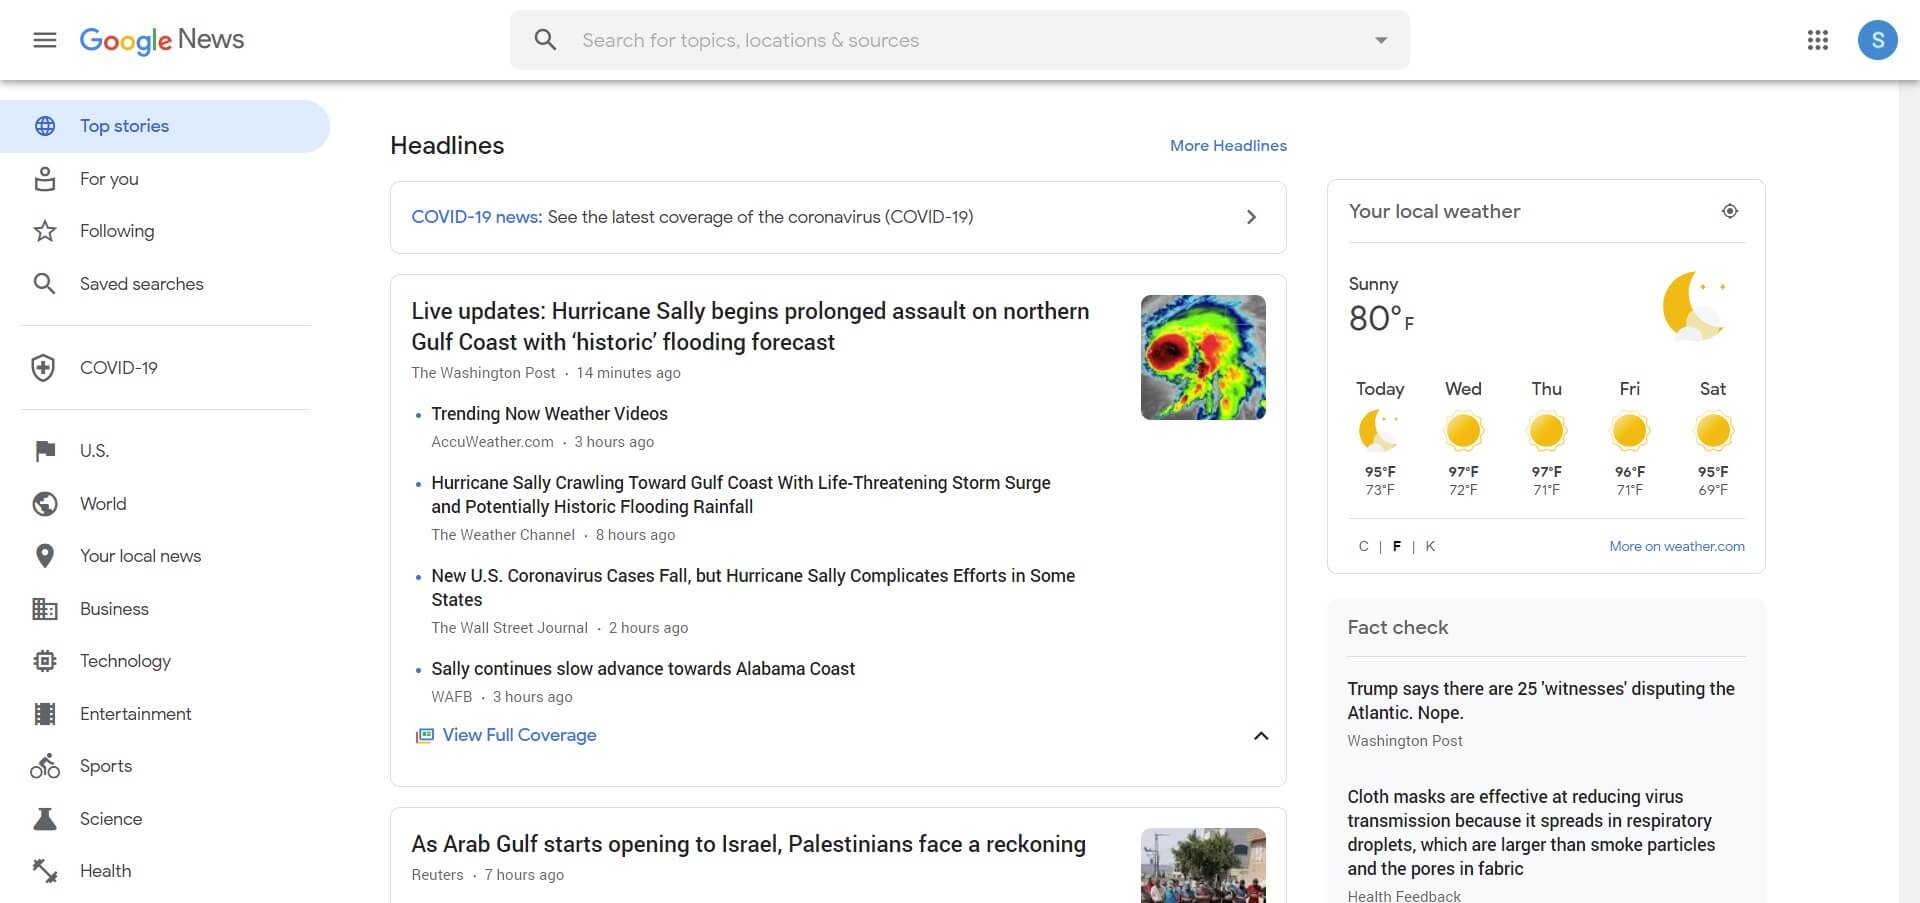Select Wed forecast in weather card

[x=1463, y=438]
